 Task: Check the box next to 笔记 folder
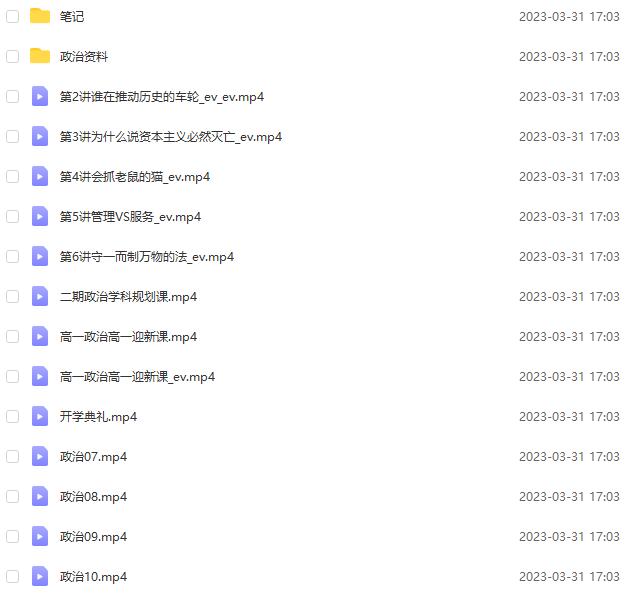(13, 17)
